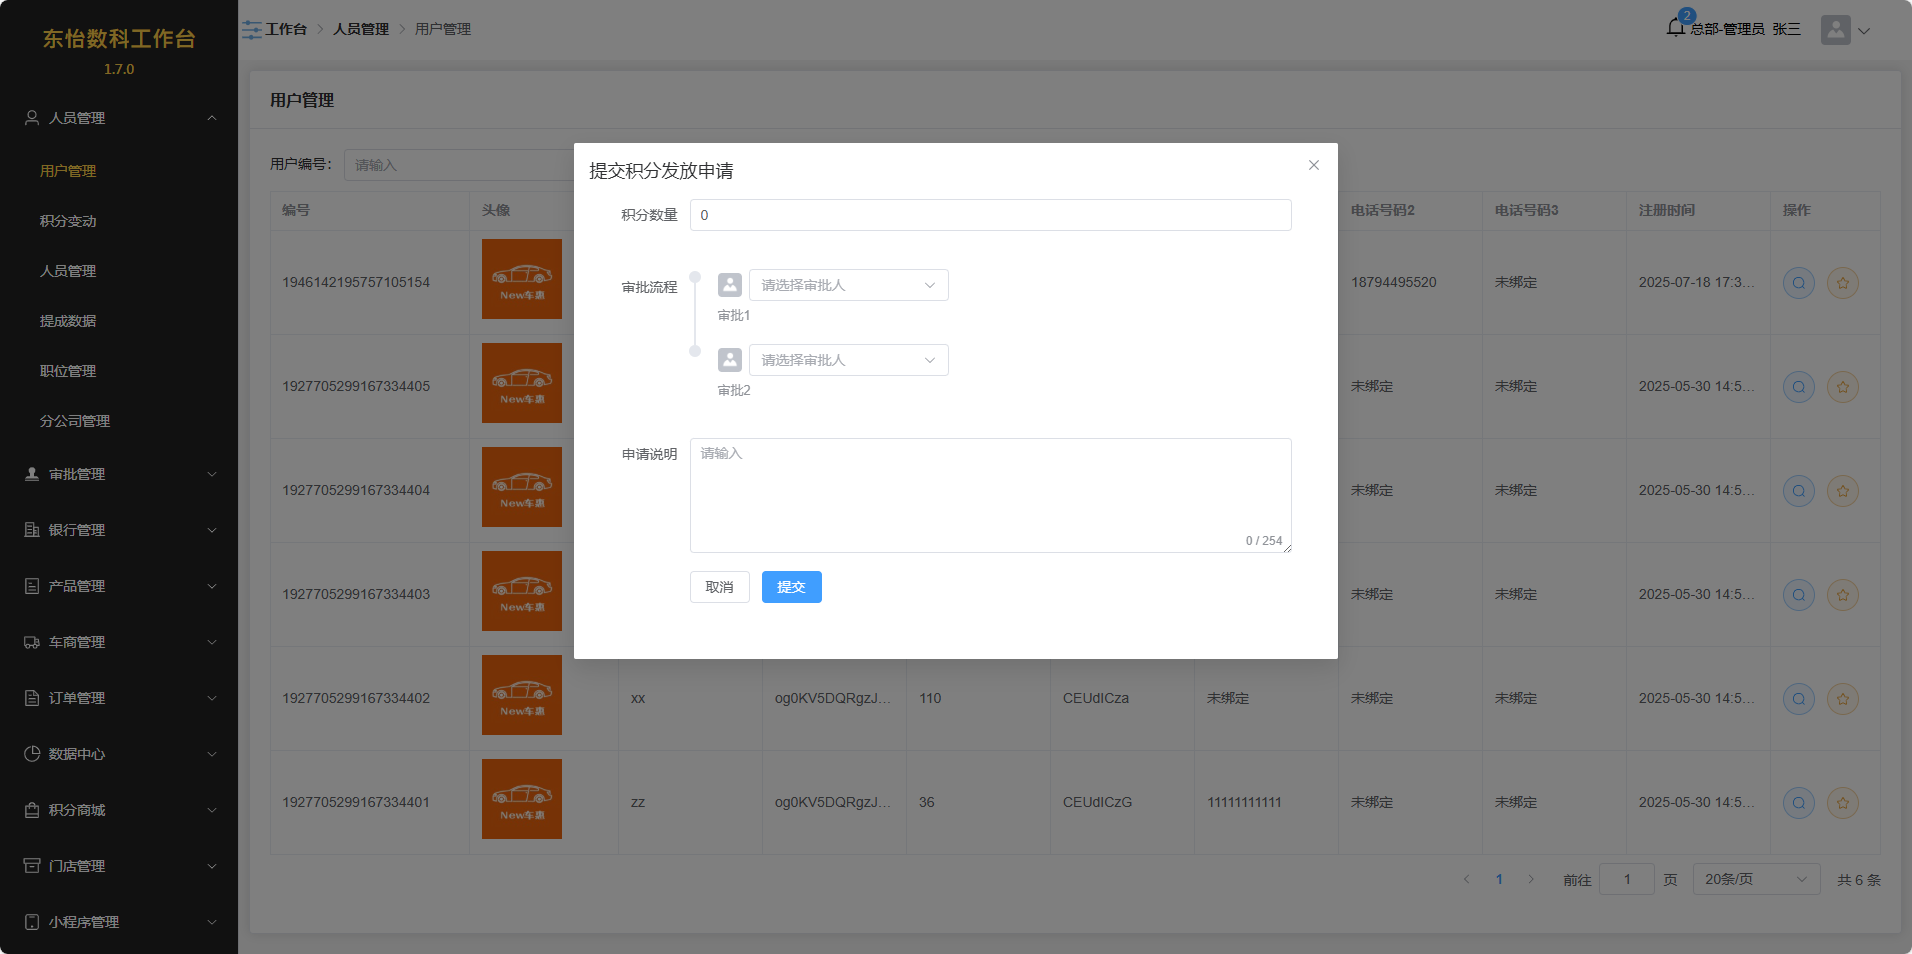The image size is (1912, 954).
Task: Click the star icon in the last row
Action: [x=1842, y=803]
